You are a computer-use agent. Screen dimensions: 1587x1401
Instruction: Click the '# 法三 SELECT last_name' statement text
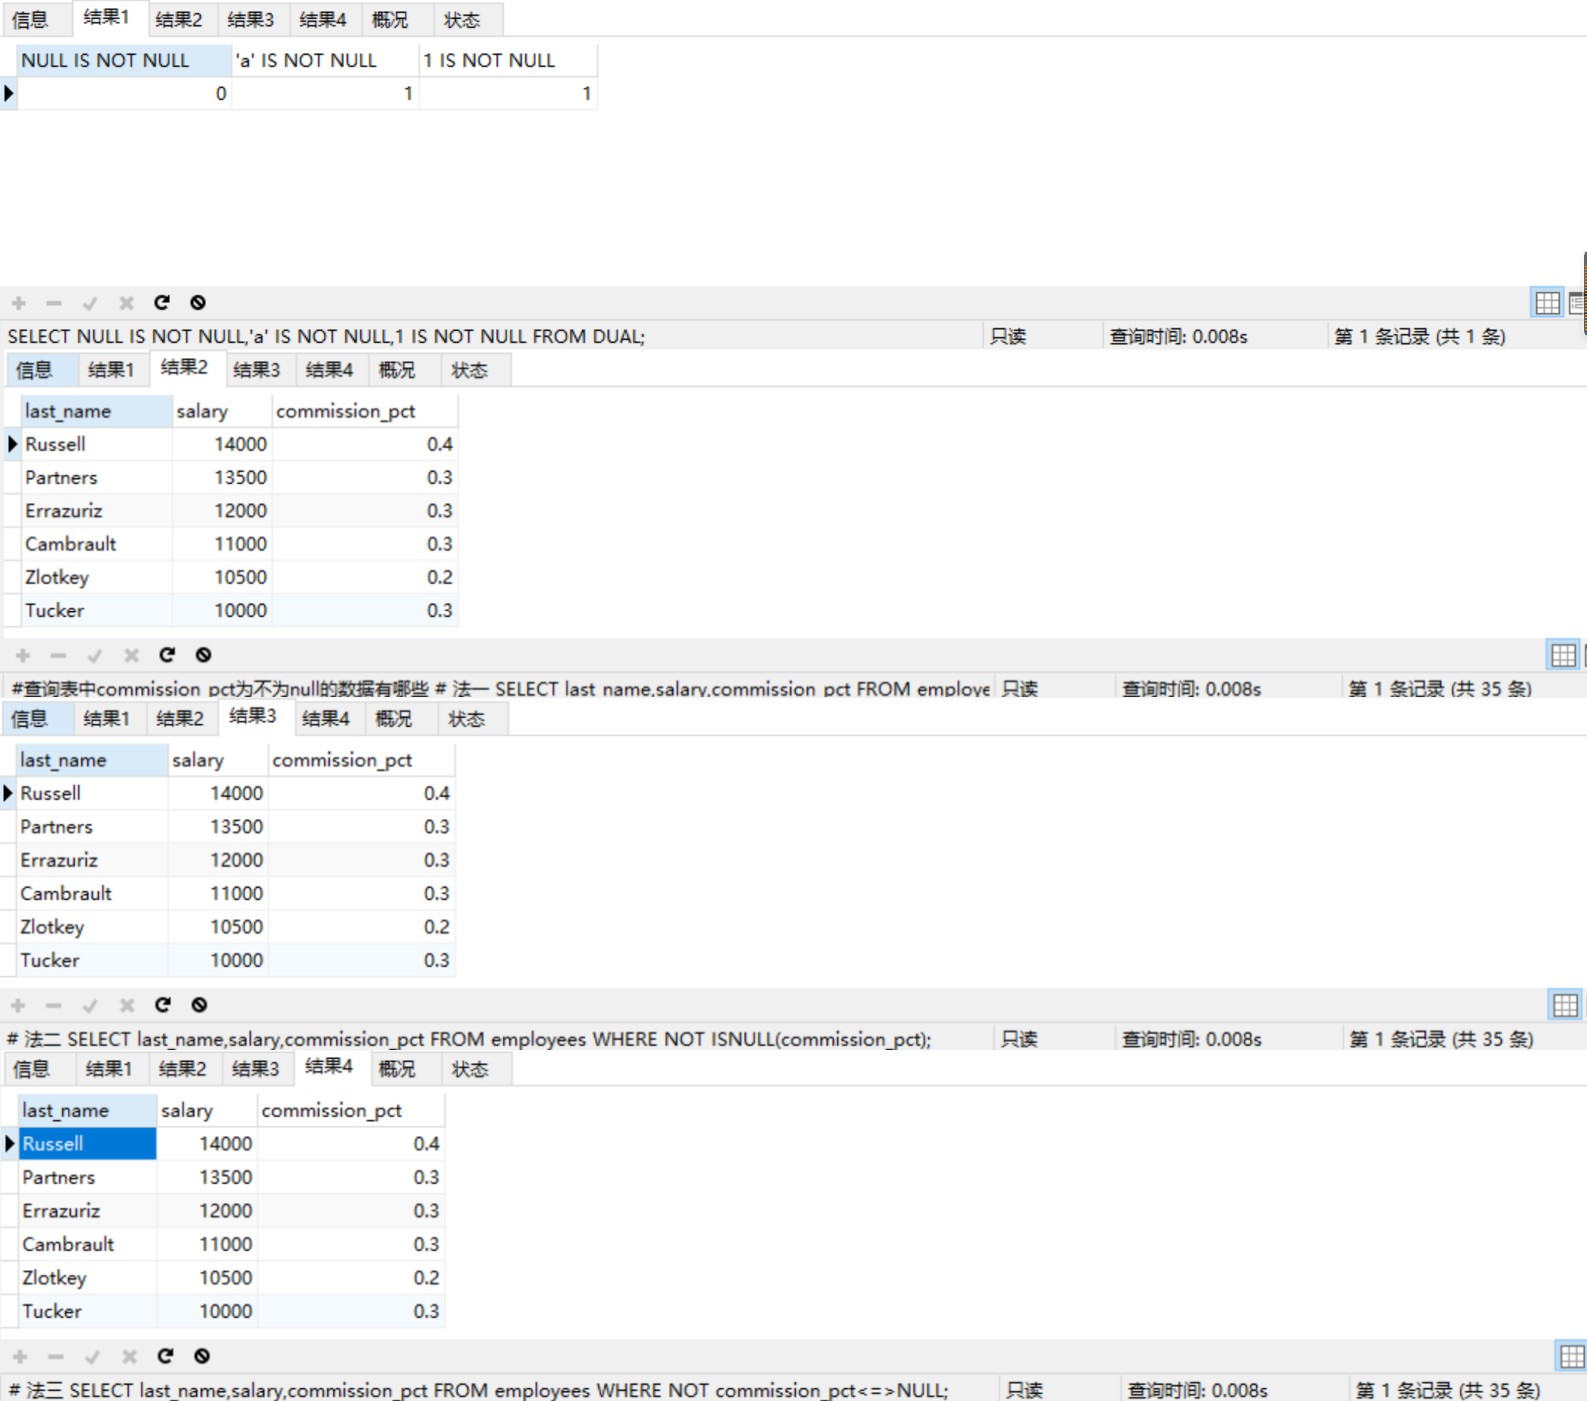tap(478, 1391)
